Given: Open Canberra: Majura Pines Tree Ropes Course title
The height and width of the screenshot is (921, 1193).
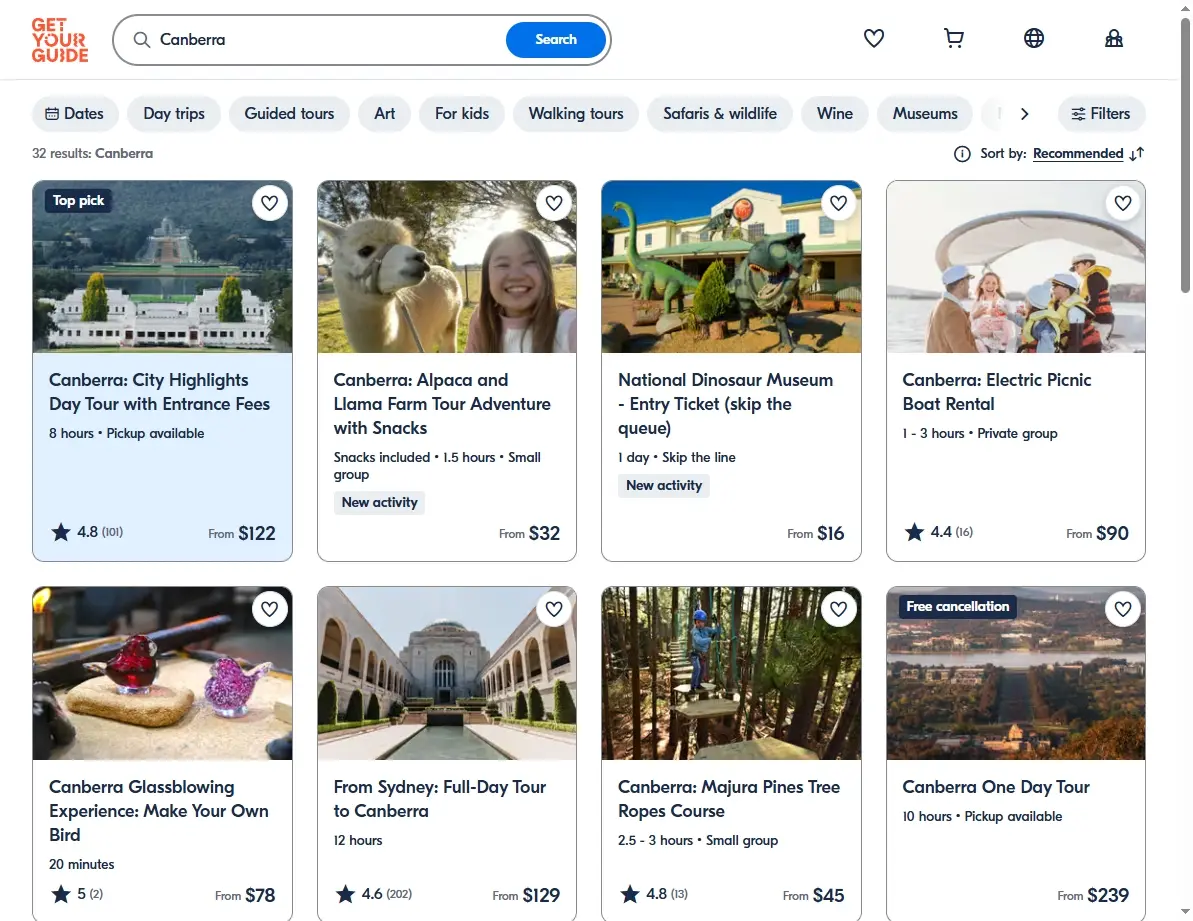Looking at the screenshot, I should click(x=729, y=799).
